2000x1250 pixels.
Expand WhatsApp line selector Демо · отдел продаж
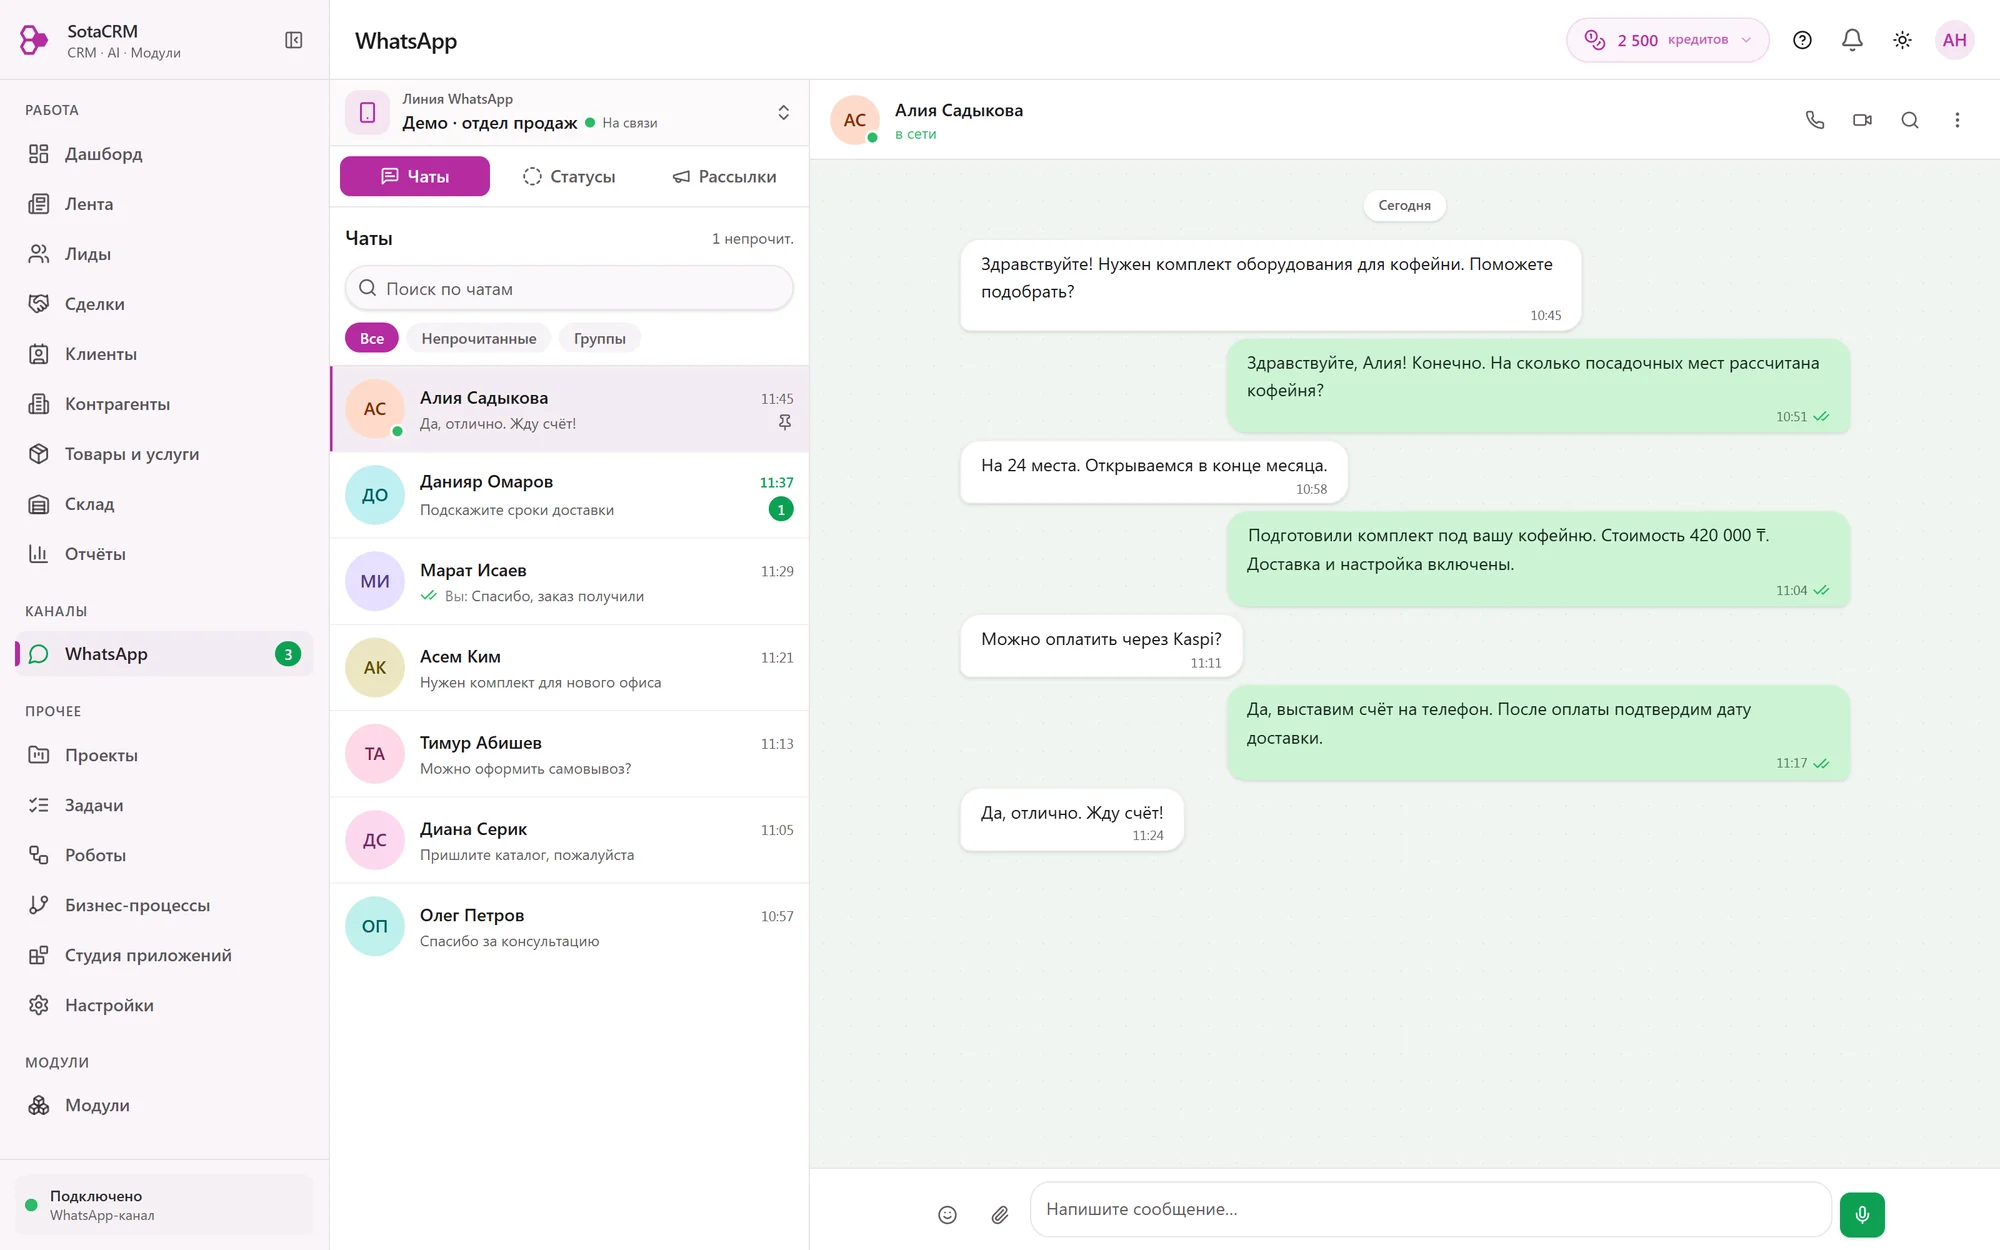[x=570, y=112]
